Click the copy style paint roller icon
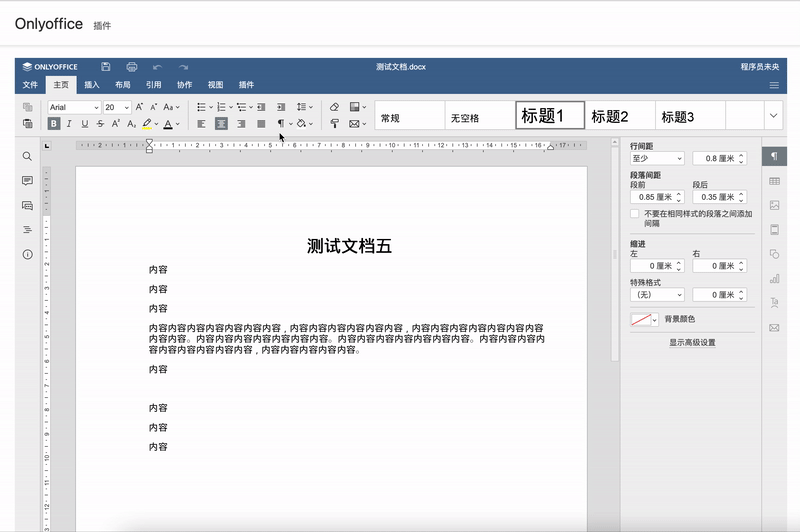This screenshot has height=532, width=800. pyautogui.click(x=334, y=124)
